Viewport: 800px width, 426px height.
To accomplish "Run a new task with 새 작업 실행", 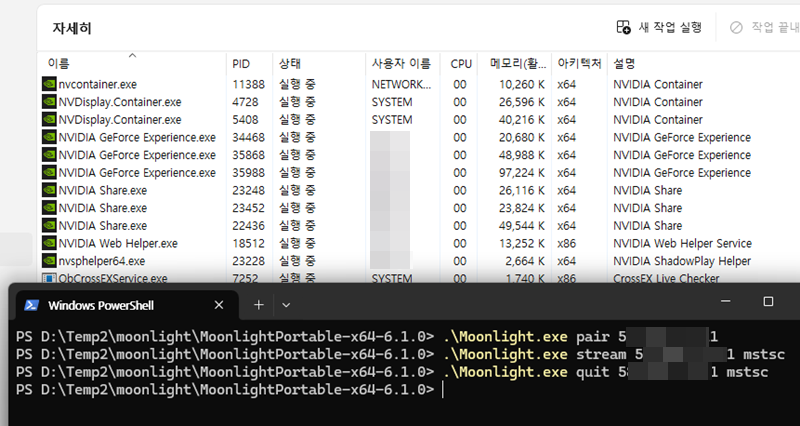I will [x=659, y=27].
